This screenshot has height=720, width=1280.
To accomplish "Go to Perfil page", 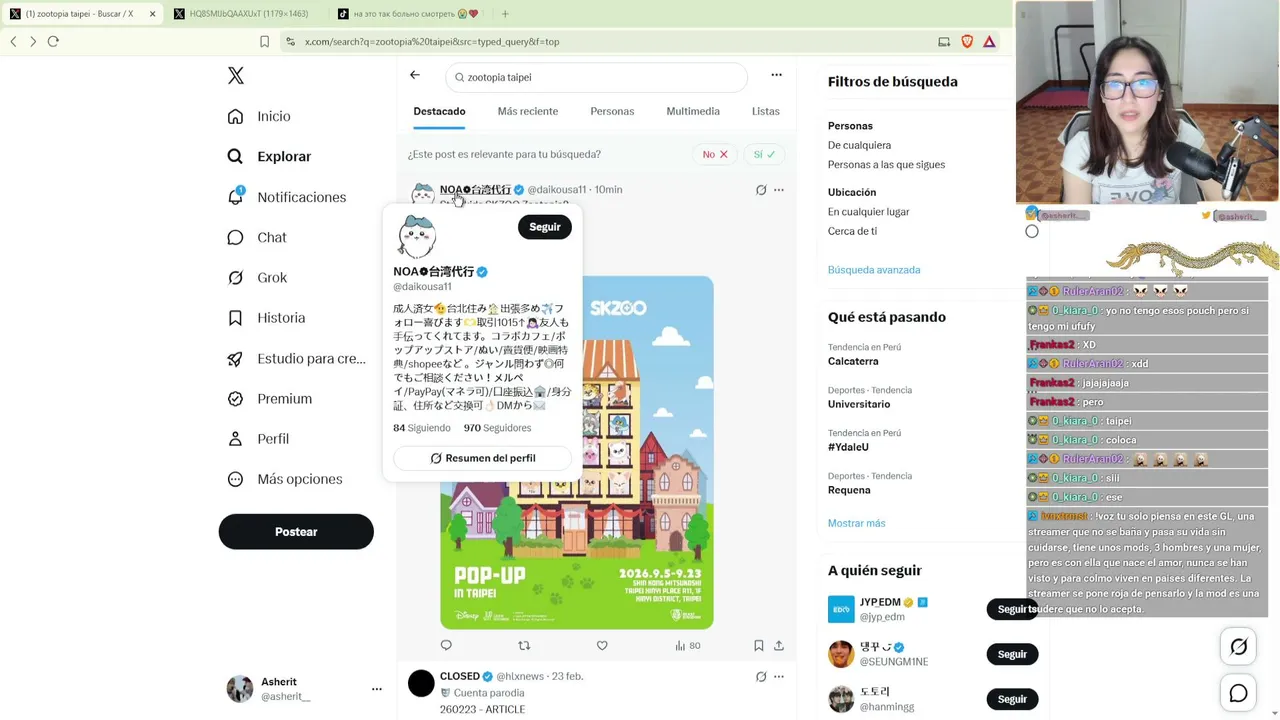I will (x=258, y=439).
